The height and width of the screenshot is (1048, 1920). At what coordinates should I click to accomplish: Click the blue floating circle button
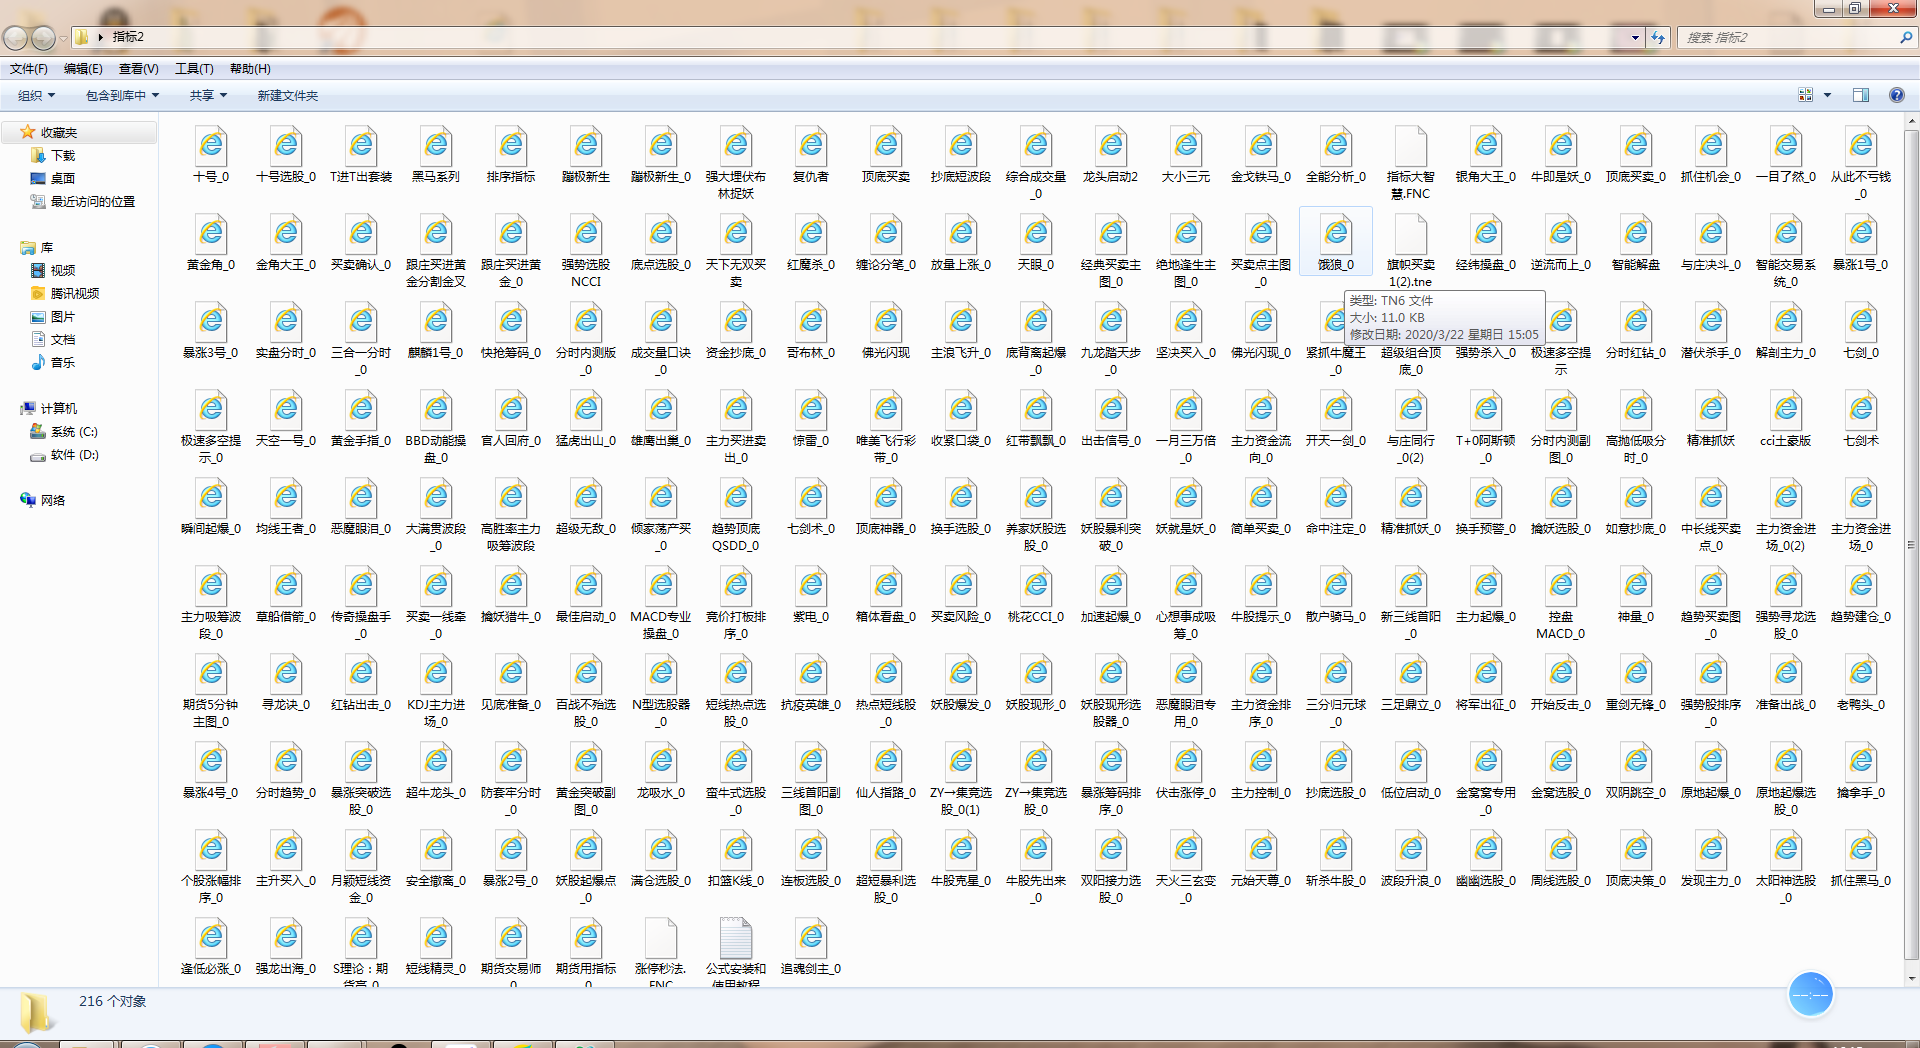(1810, 994)
